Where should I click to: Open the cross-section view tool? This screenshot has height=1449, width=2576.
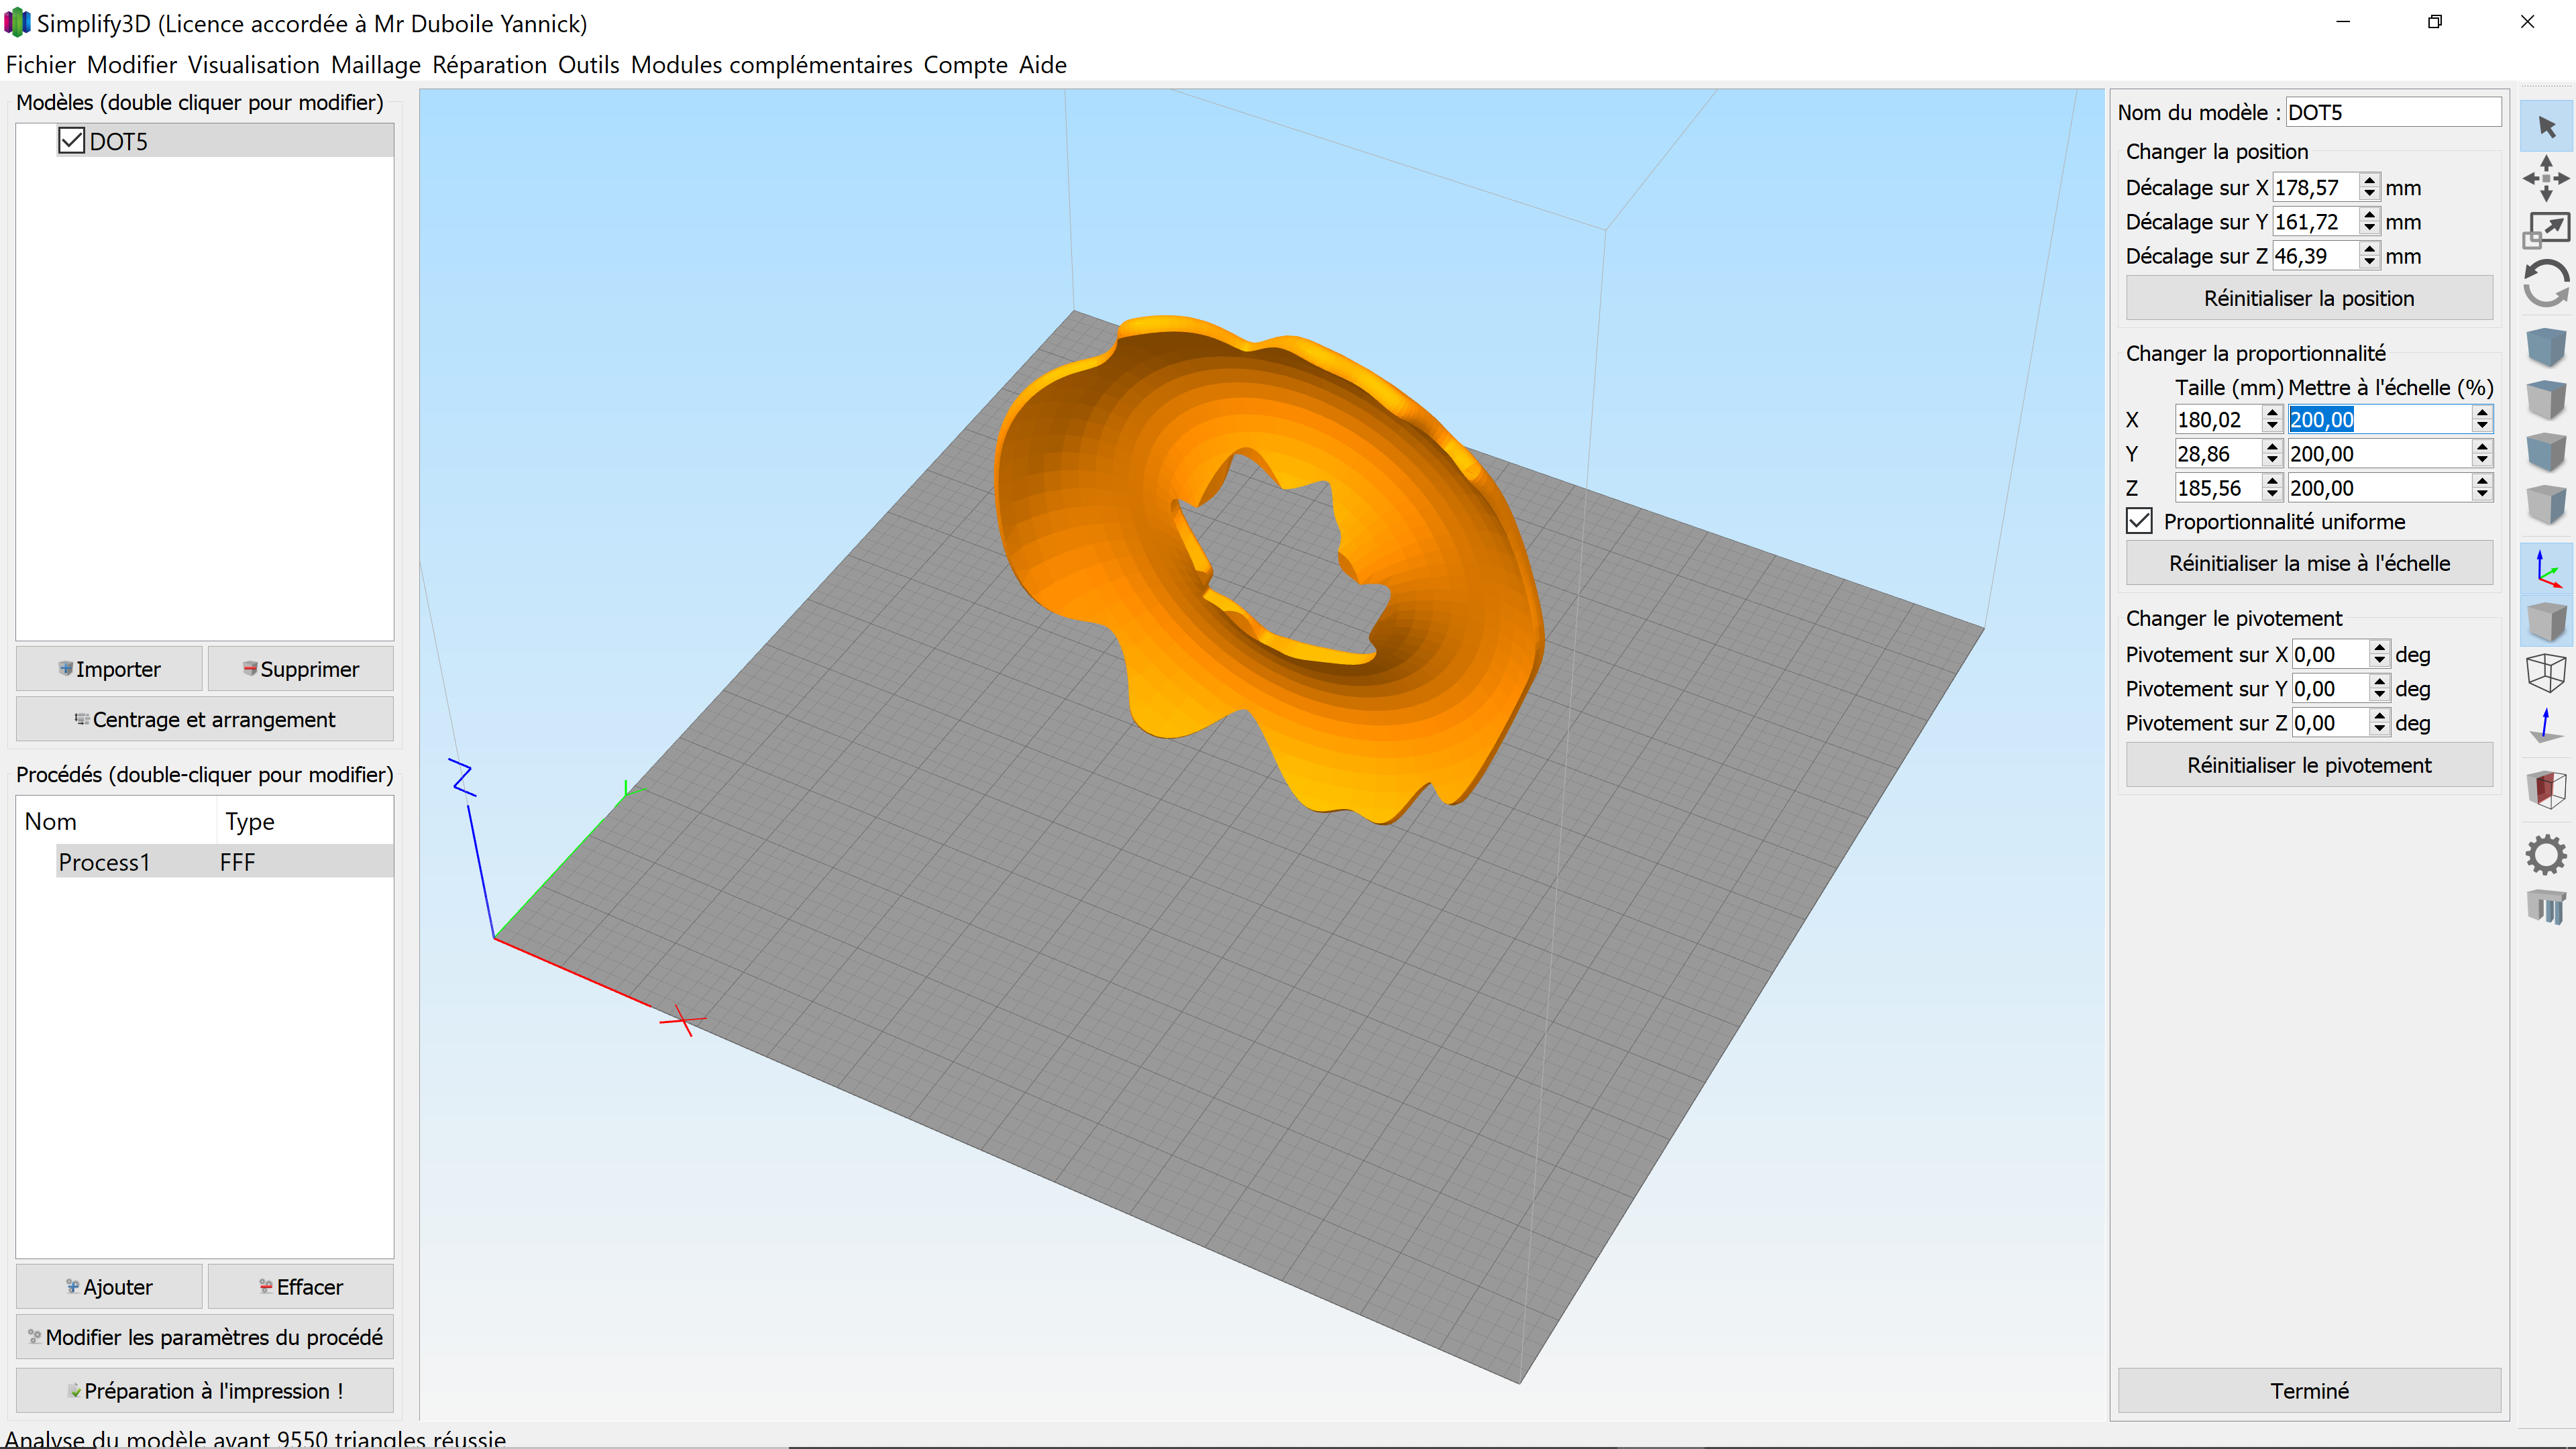coord(2546,789)
